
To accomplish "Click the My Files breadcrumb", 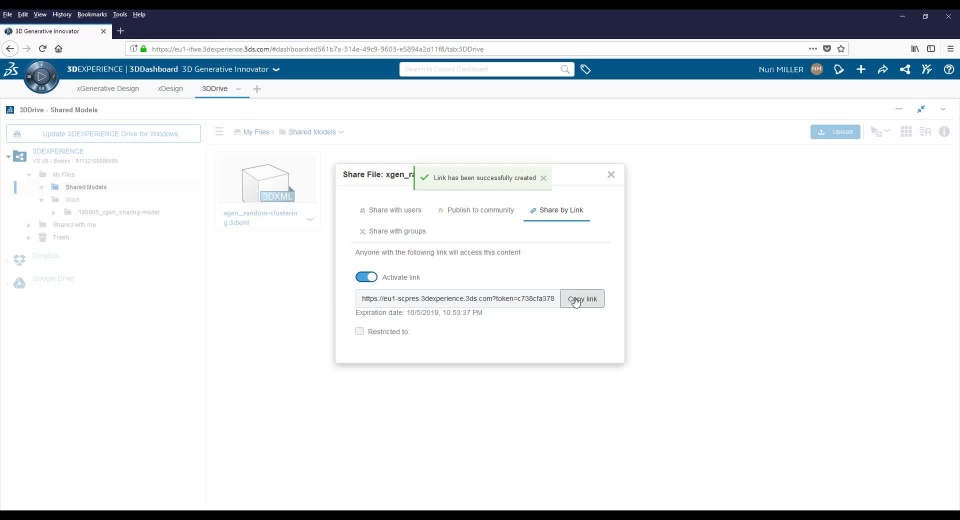I will [256, 132].
